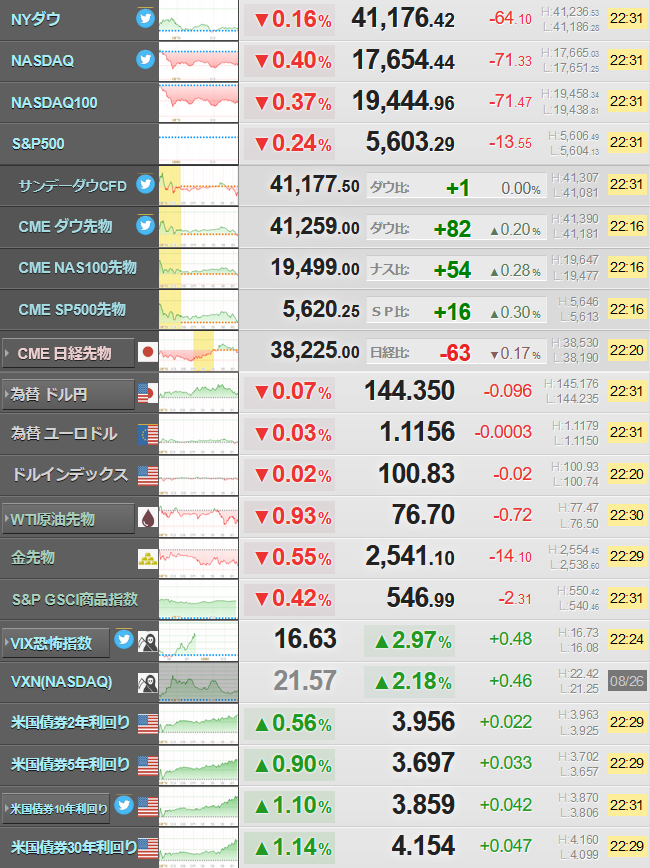Click the S&P500 price 5,603.29
This screenshot has width=650, height=868.
pos(410,142)
